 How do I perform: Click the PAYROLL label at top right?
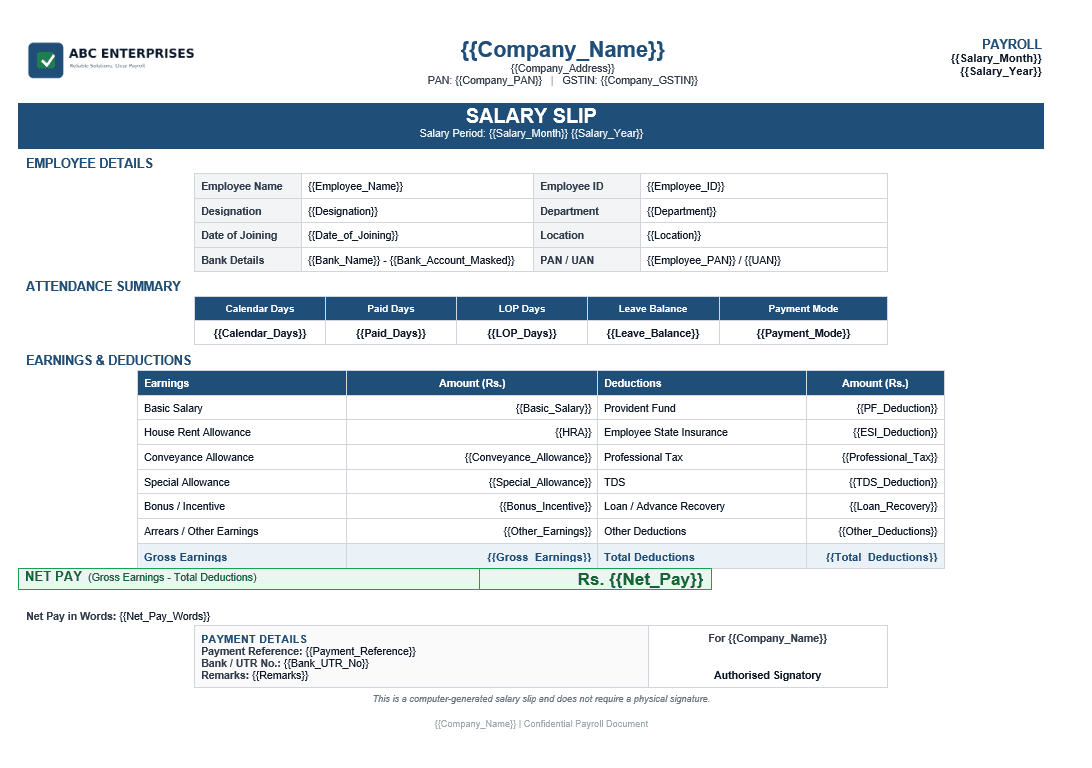click(1011, 45)
